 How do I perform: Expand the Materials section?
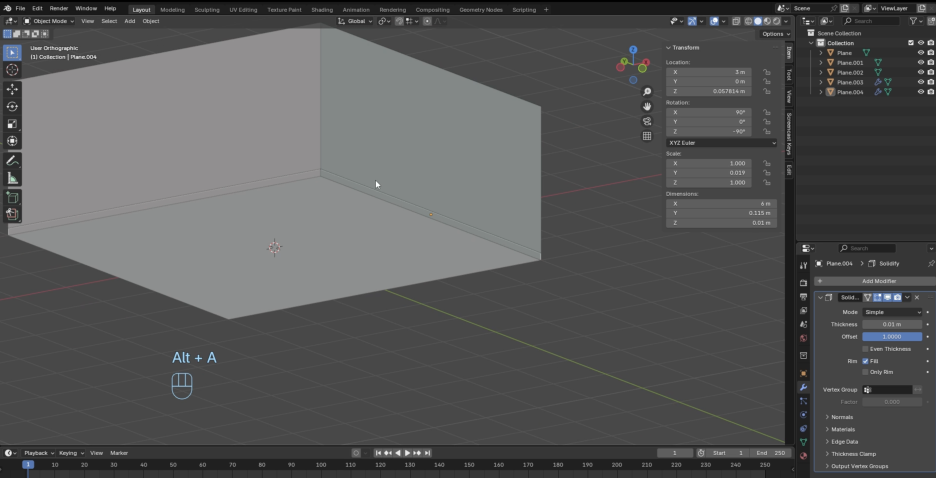coord(843,430)
